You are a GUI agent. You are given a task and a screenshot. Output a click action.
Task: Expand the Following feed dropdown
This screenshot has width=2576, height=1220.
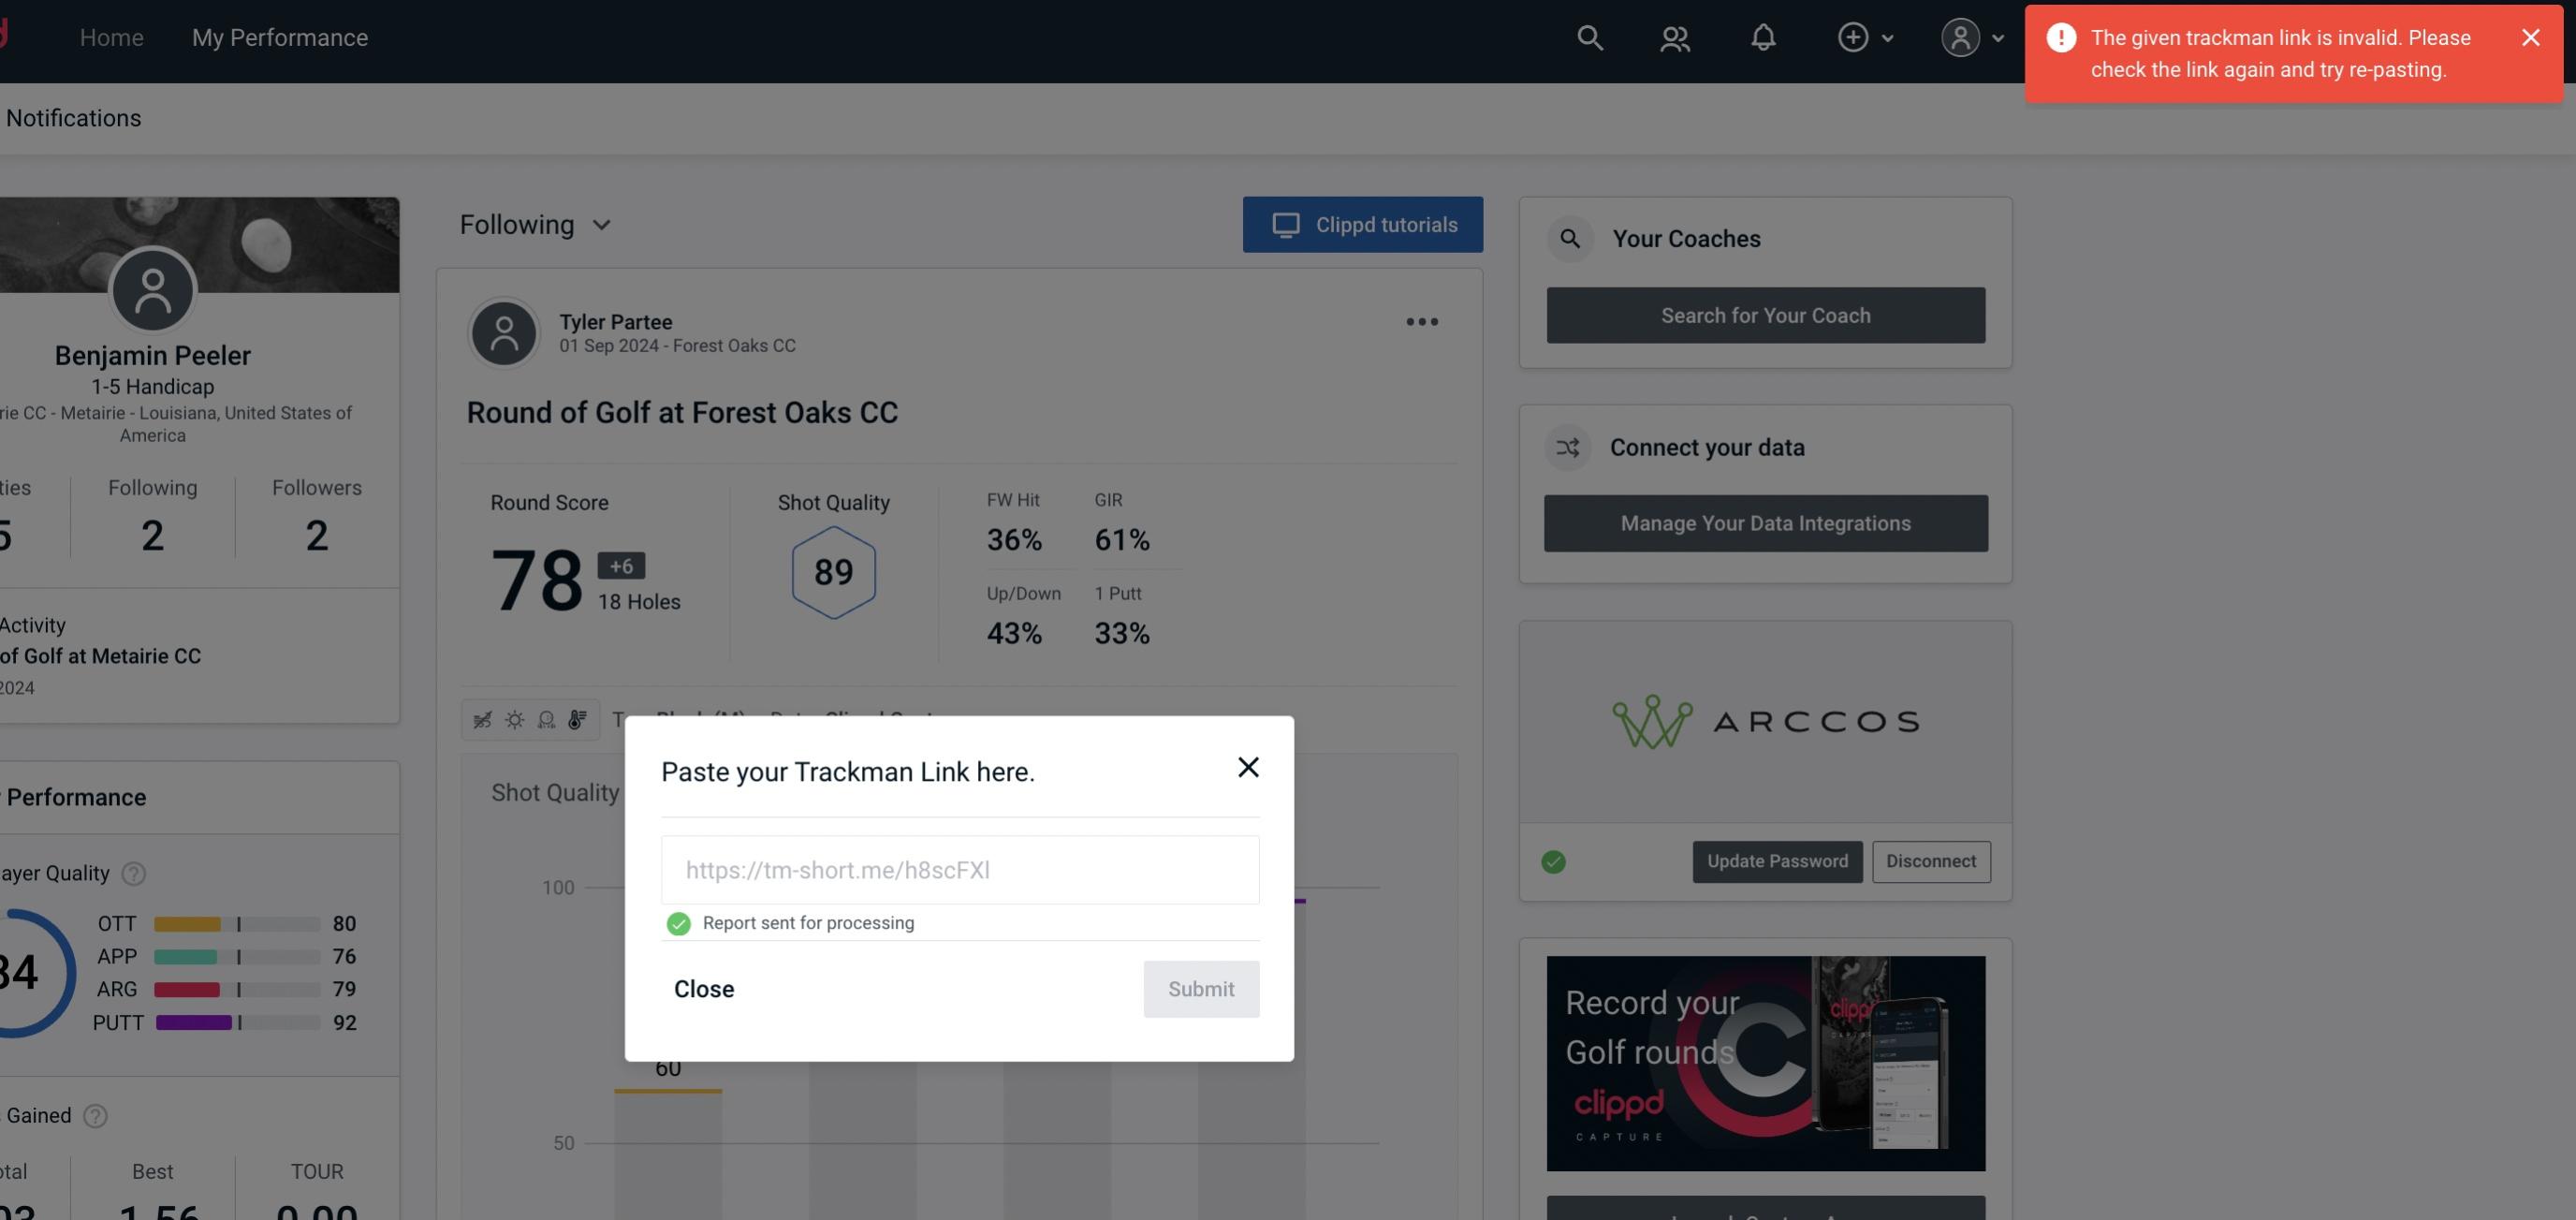(x=535, y=224)
